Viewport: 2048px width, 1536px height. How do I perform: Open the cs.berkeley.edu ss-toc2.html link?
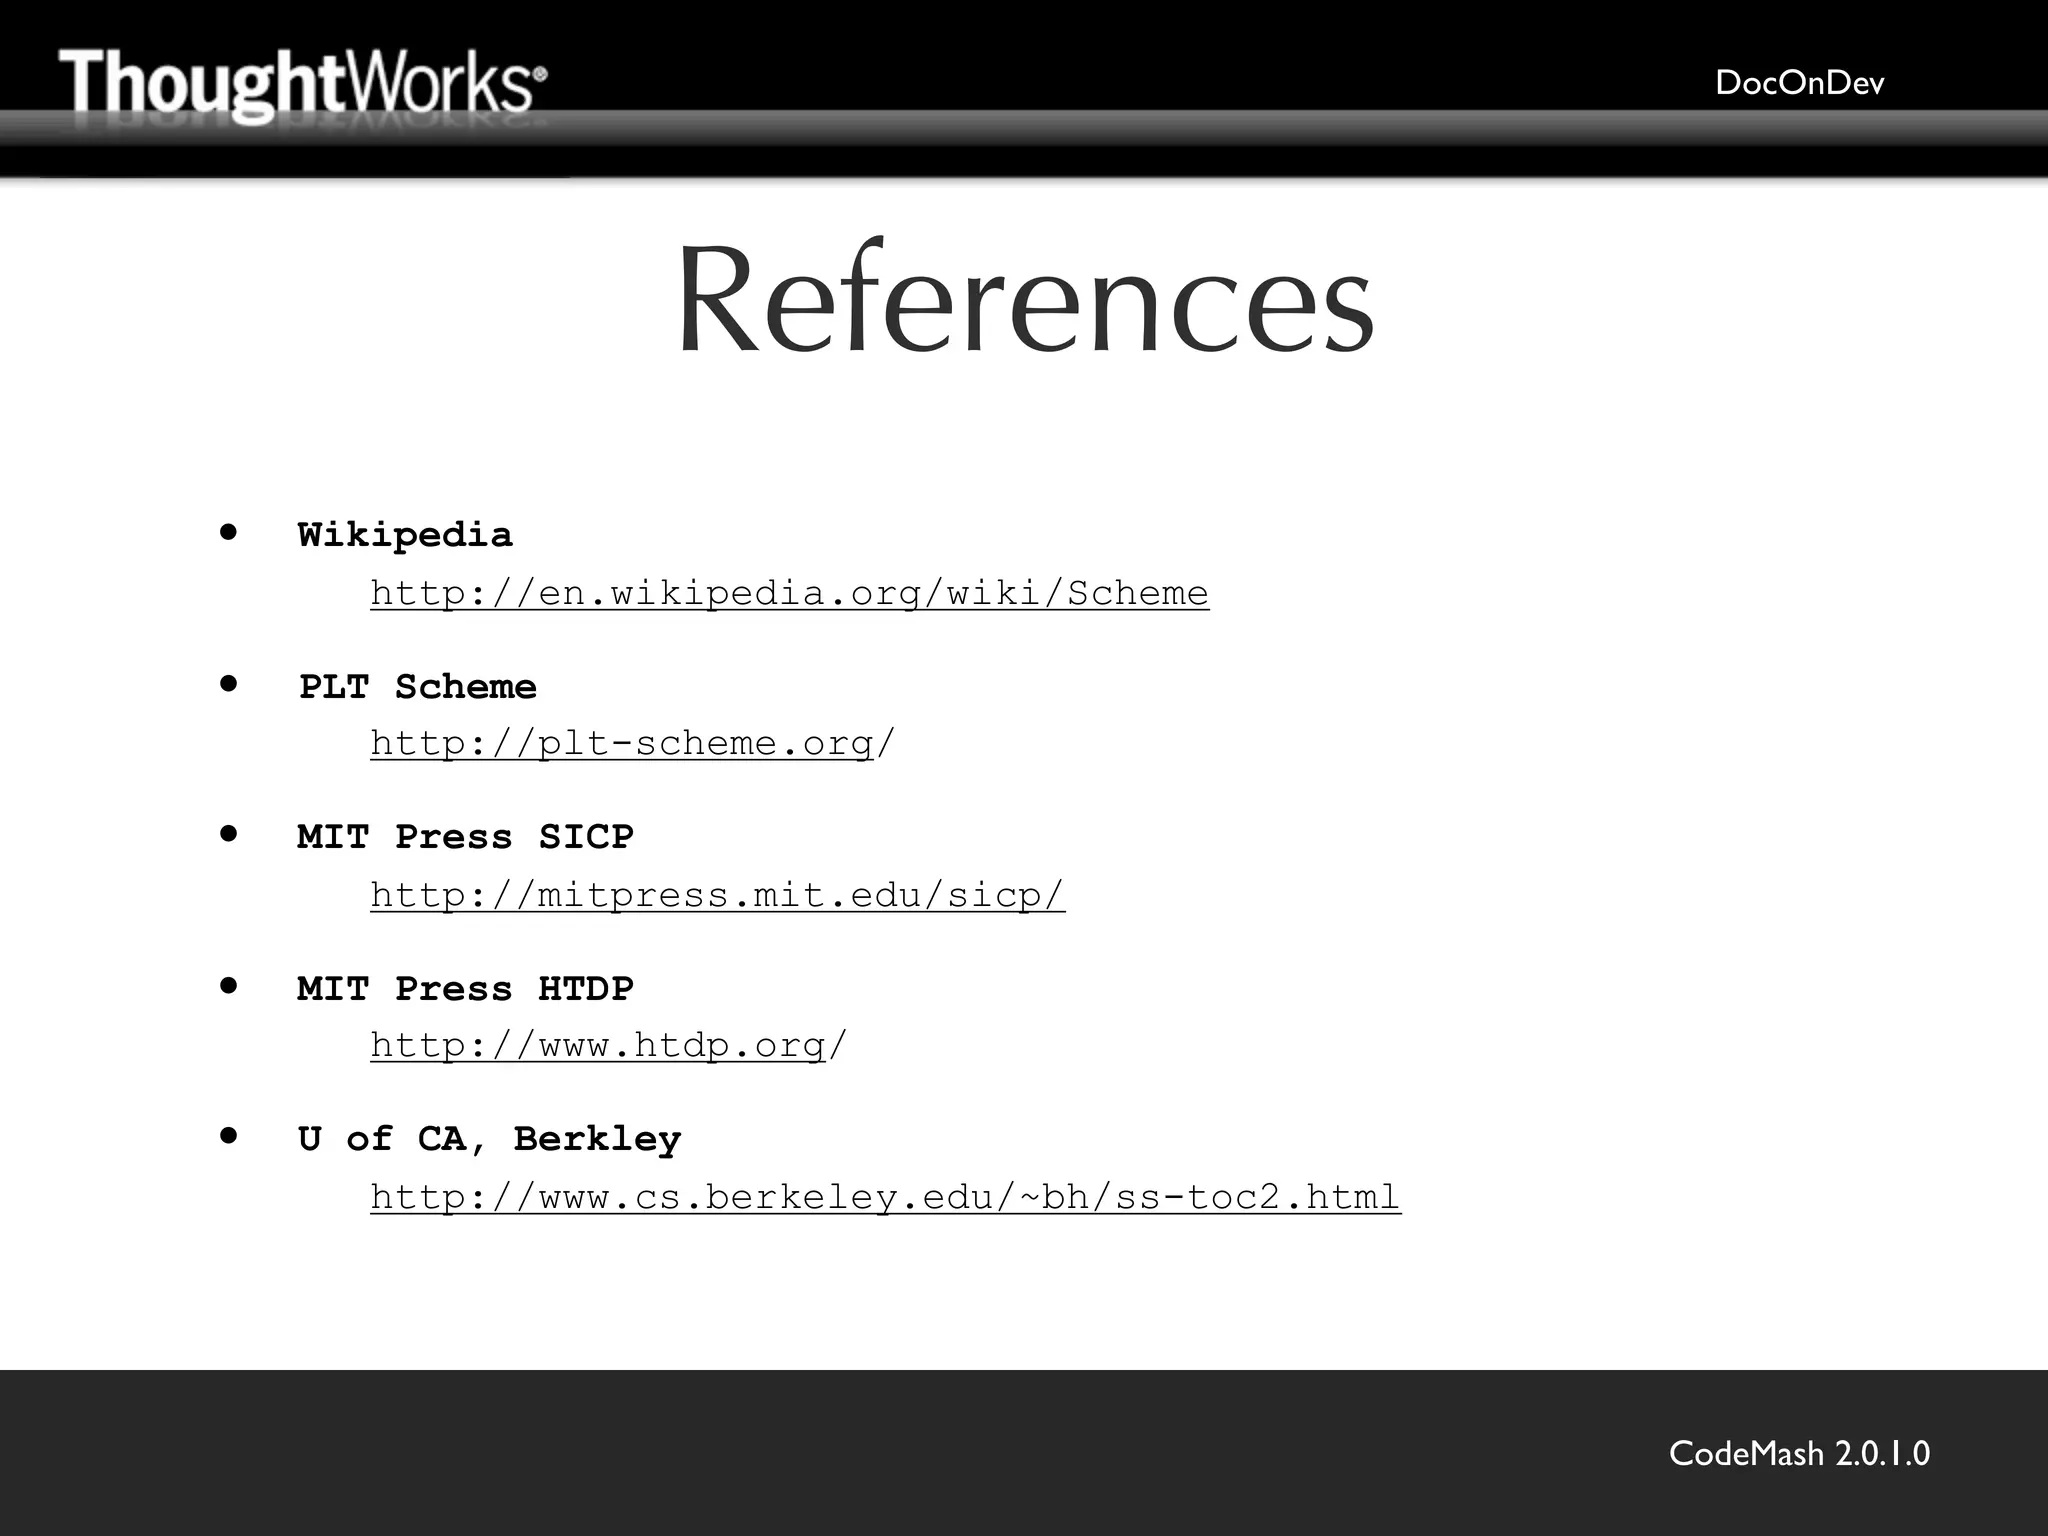coord(886,1196)
